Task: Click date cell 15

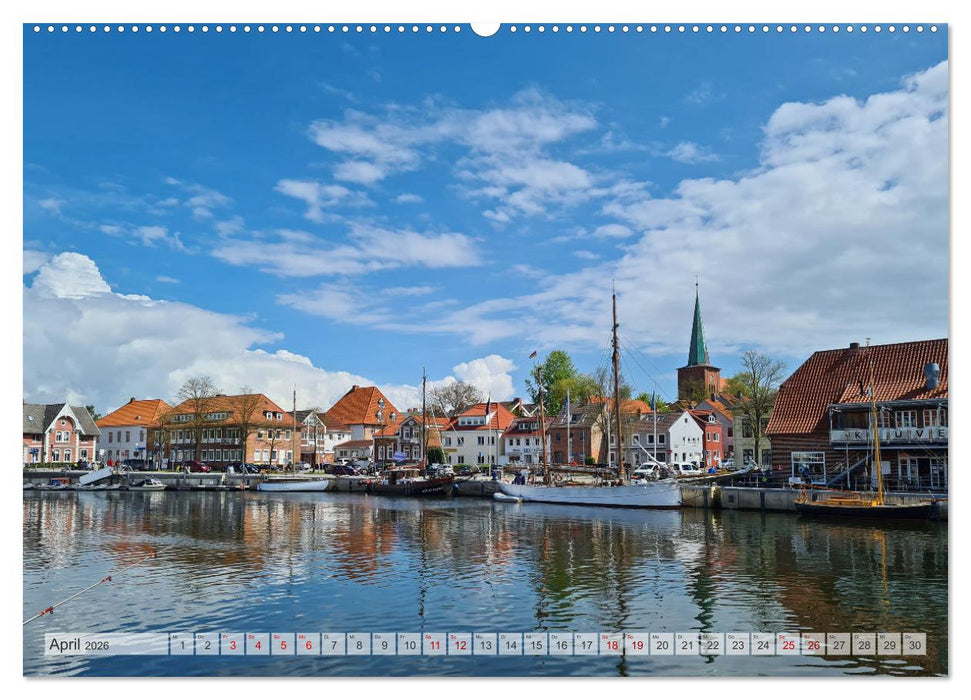Action: coord(534,649)
